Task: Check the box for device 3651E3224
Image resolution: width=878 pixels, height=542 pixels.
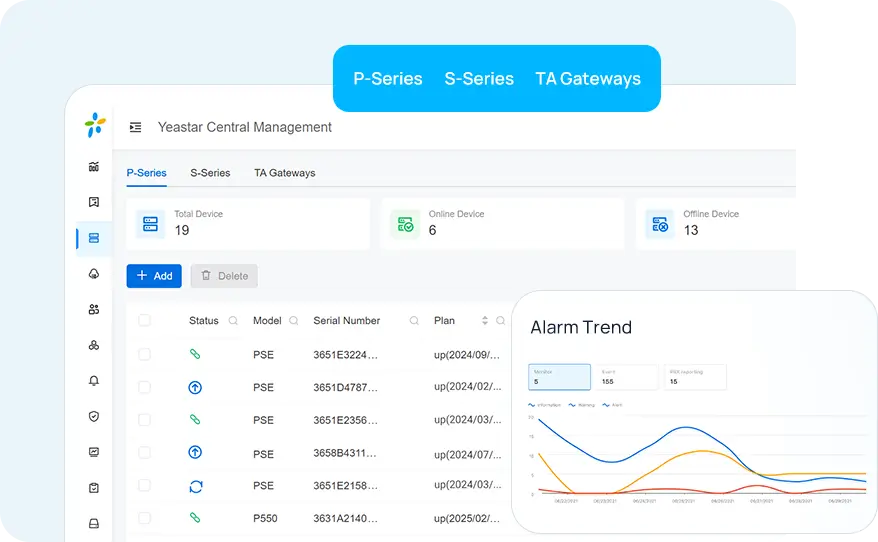Action: [x=144, y=355]
